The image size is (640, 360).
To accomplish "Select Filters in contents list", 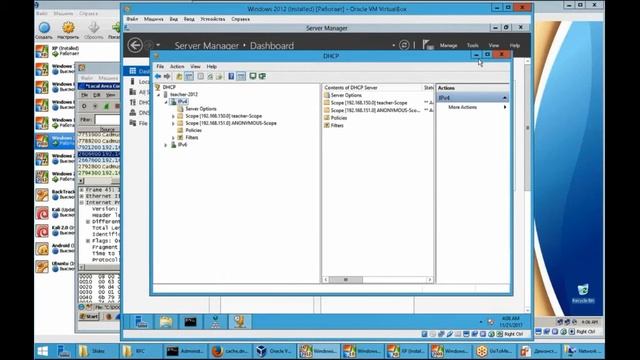I will tap(337, 125).
